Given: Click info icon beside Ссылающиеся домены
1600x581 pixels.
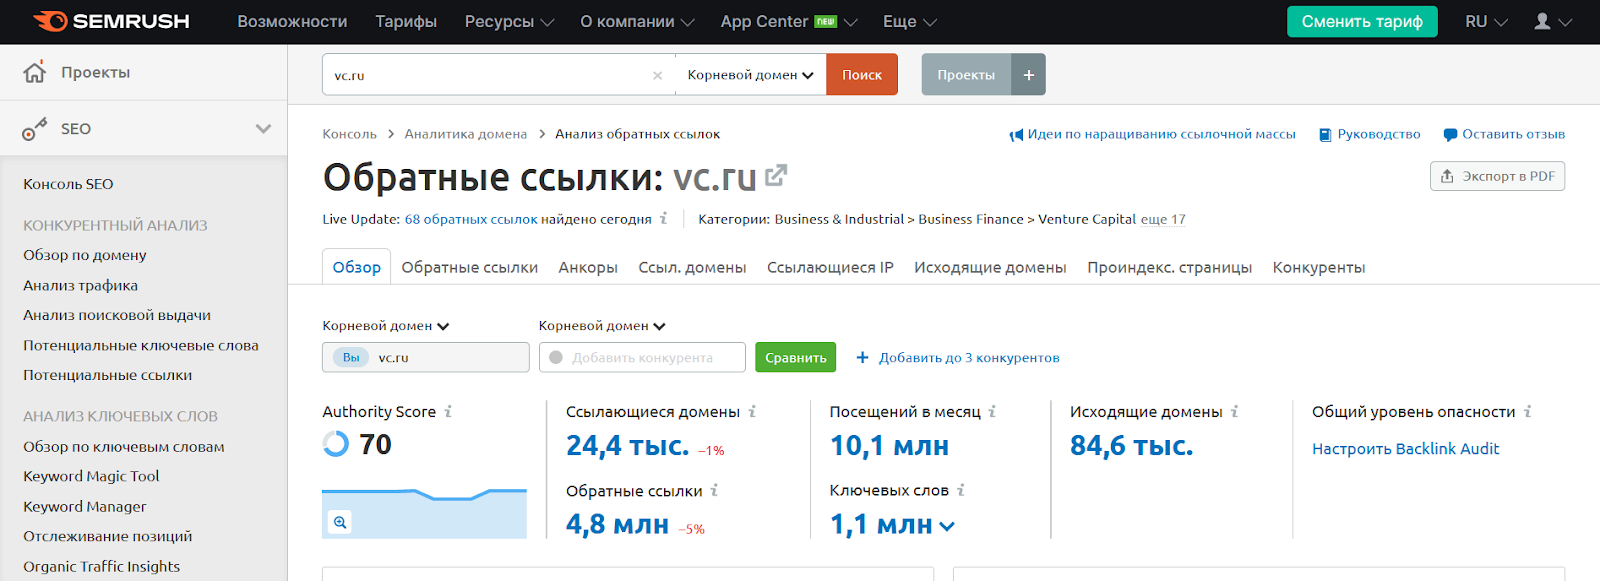Looking at the screenshot, I should pos(752,411).
